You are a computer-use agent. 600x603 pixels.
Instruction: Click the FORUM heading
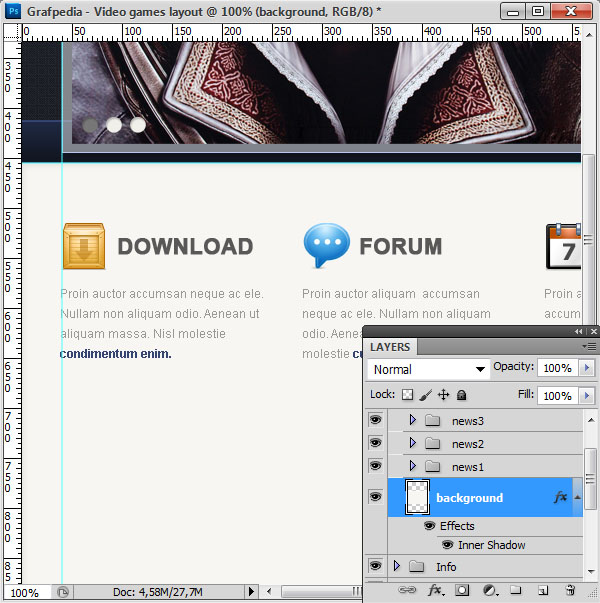pos(401,247)
